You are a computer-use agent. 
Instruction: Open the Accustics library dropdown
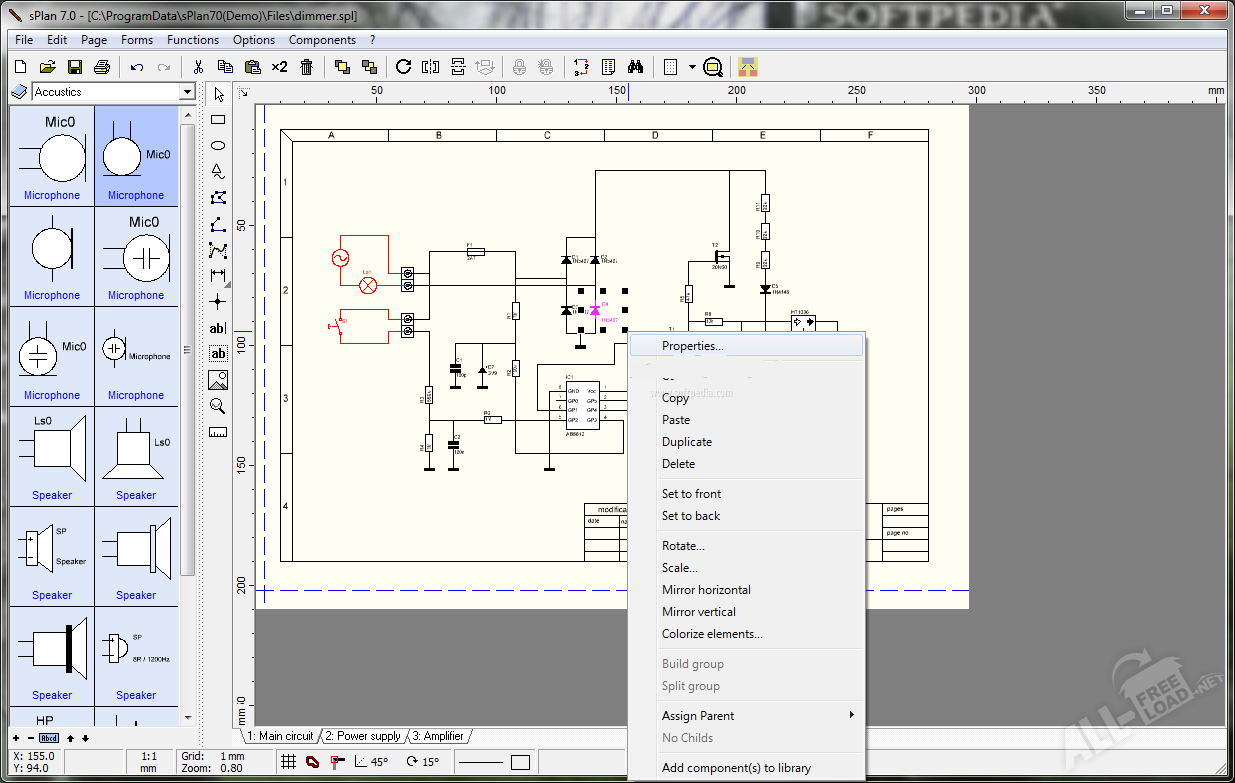click(186, 92)
